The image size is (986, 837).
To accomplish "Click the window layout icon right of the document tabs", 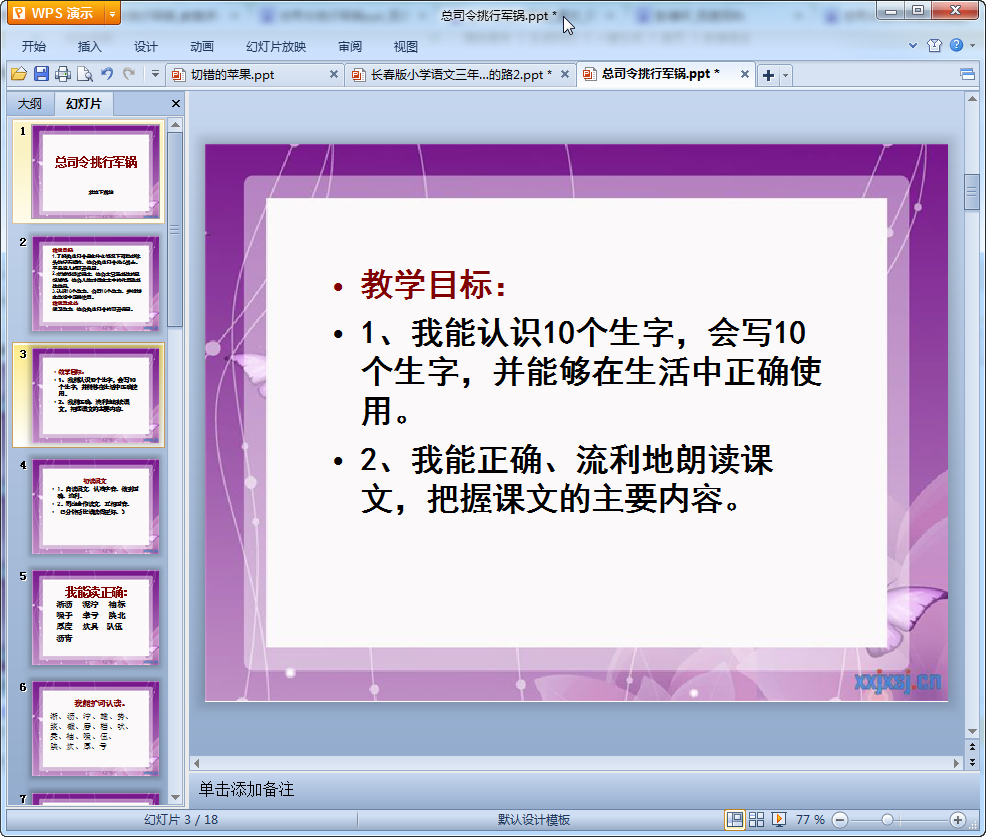I will [x=967, y=75].
